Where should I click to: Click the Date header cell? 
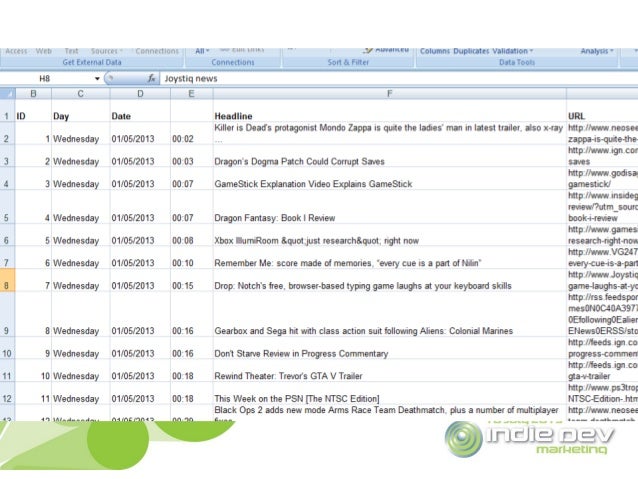tap(140, 111)
